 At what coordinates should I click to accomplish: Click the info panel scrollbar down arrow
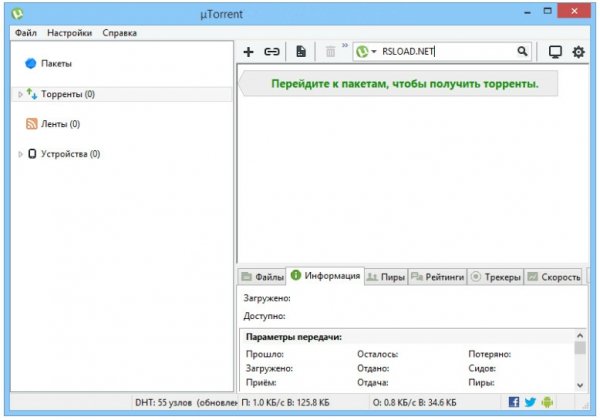(580, 385)
